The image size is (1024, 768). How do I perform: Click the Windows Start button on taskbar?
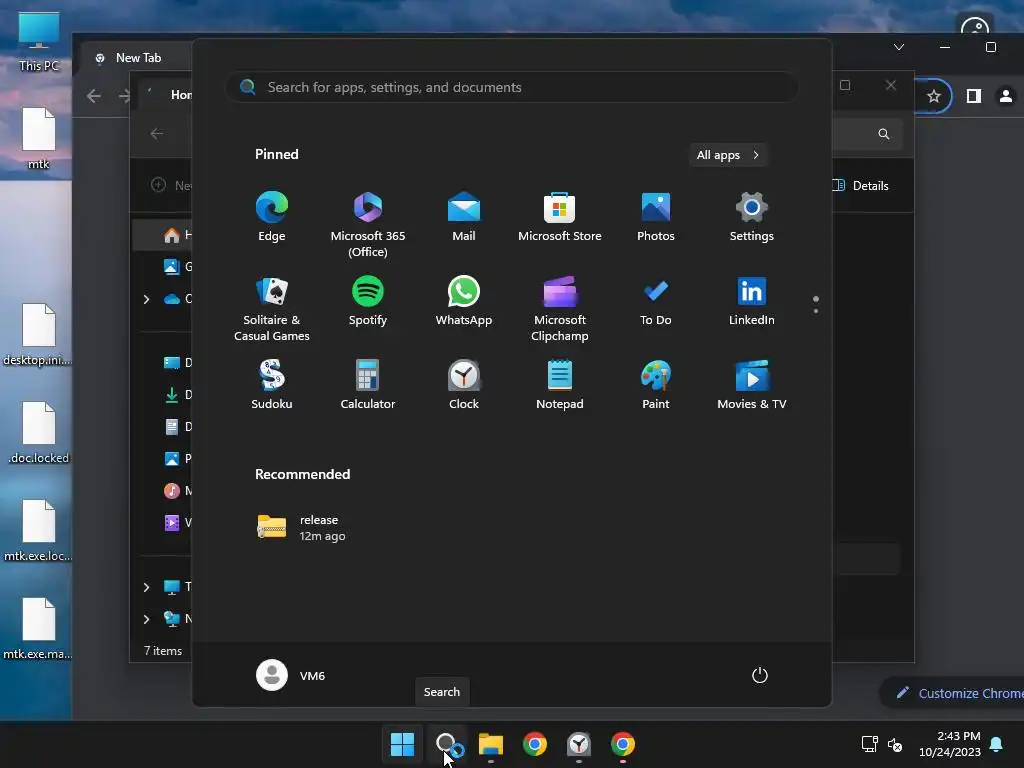coord(402,744)
